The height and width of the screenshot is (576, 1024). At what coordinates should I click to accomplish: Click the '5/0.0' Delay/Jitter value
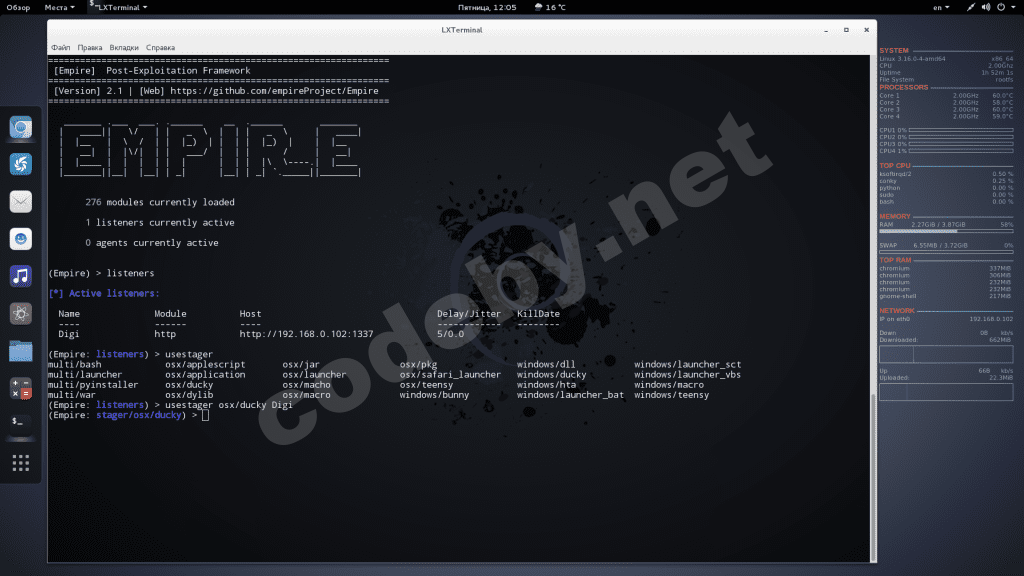coord(451,334)
